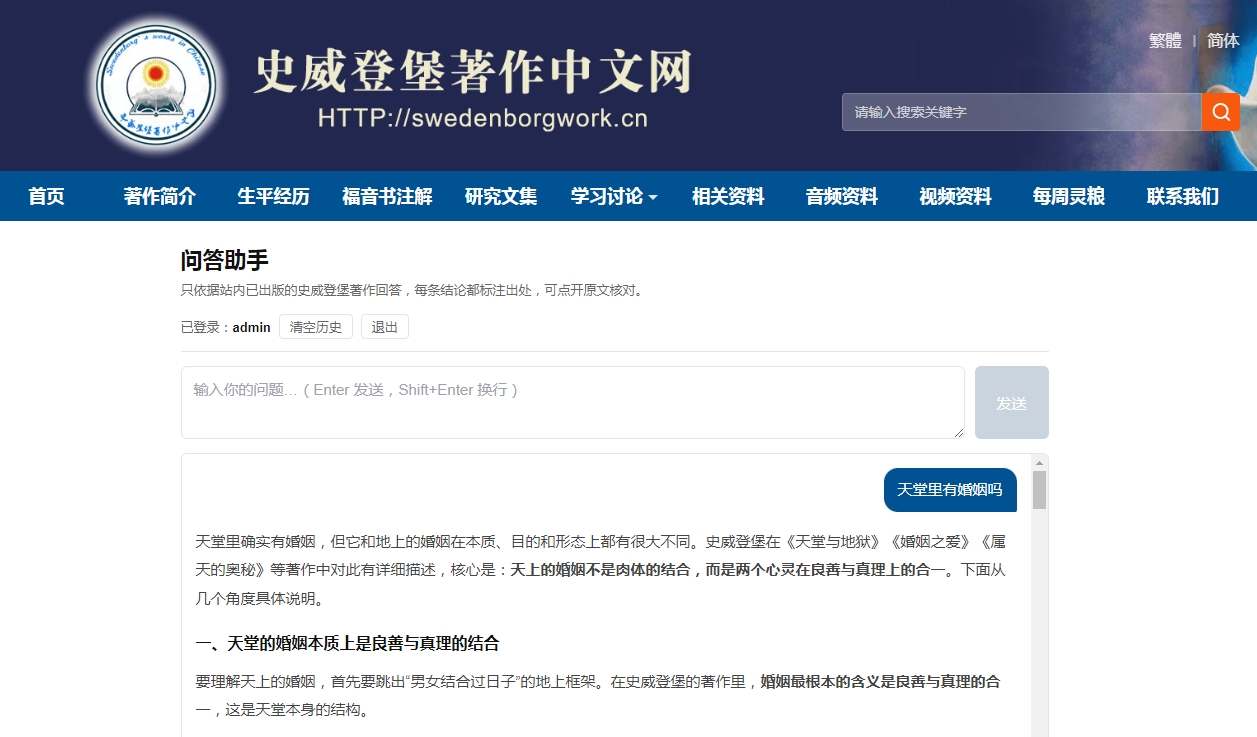Expand the 学习讨论 dropdown menu

(x=614, y=196)
